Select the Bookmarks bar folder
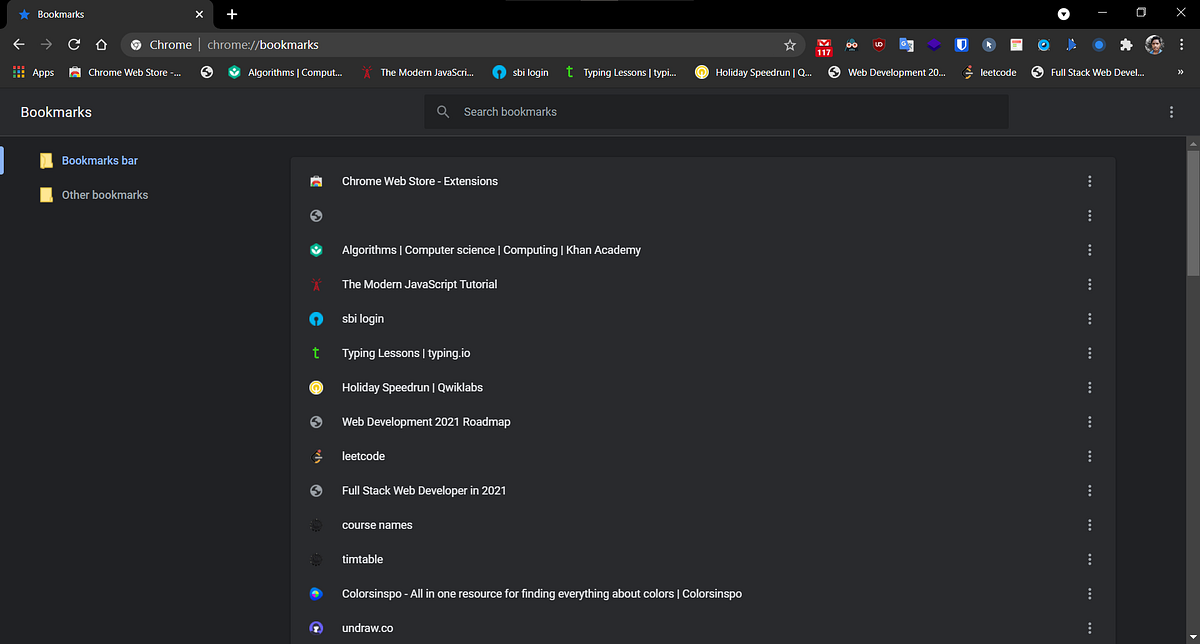Screen dimensions: 1200x644 (100, 160)
